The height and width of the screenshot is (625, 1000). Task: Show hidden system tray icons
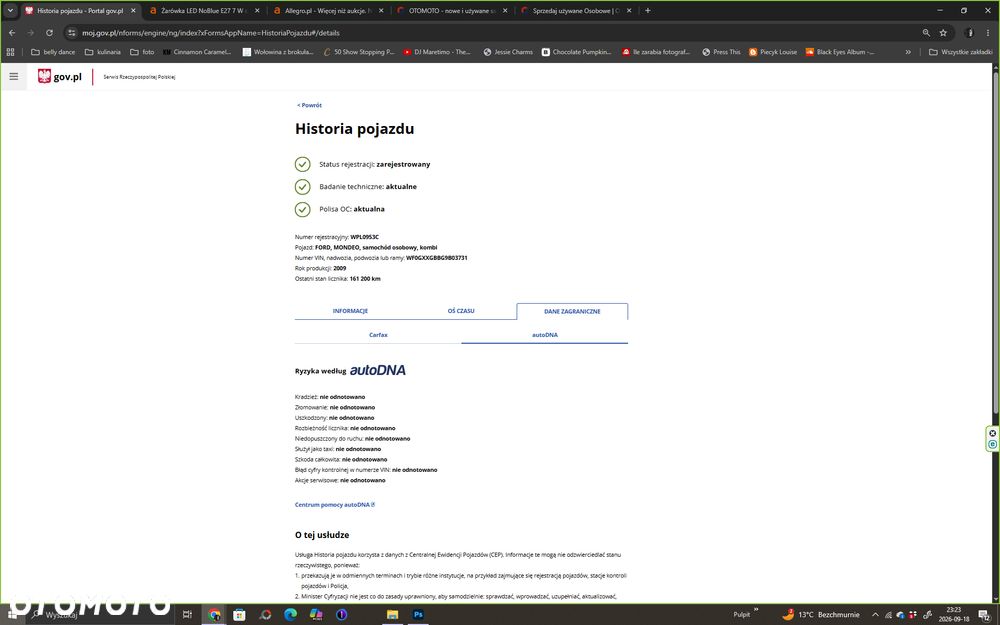click(875, 615)
